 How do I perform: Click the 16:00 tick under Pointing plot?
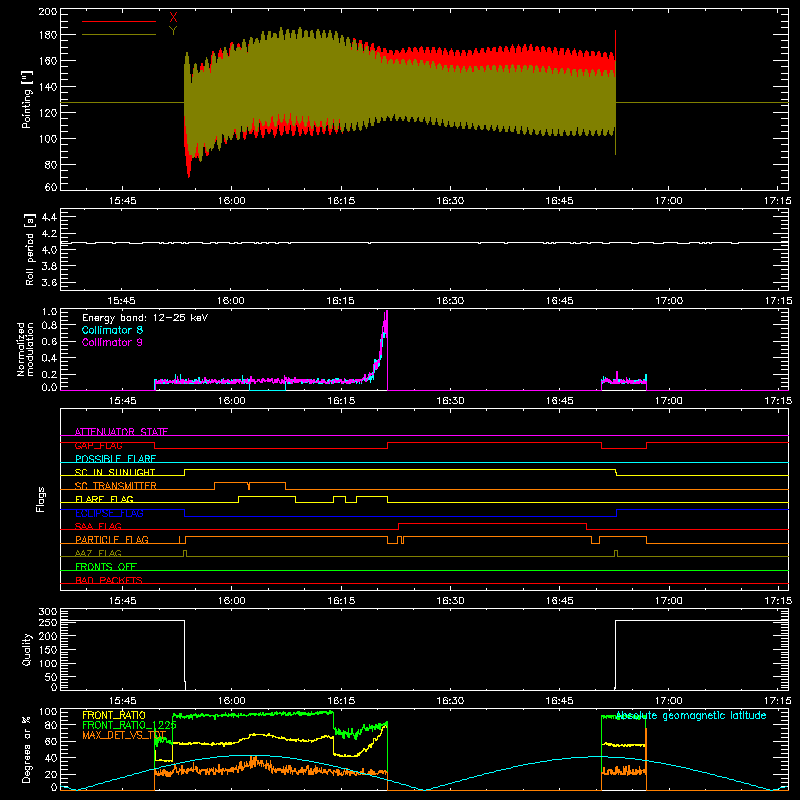232,201
